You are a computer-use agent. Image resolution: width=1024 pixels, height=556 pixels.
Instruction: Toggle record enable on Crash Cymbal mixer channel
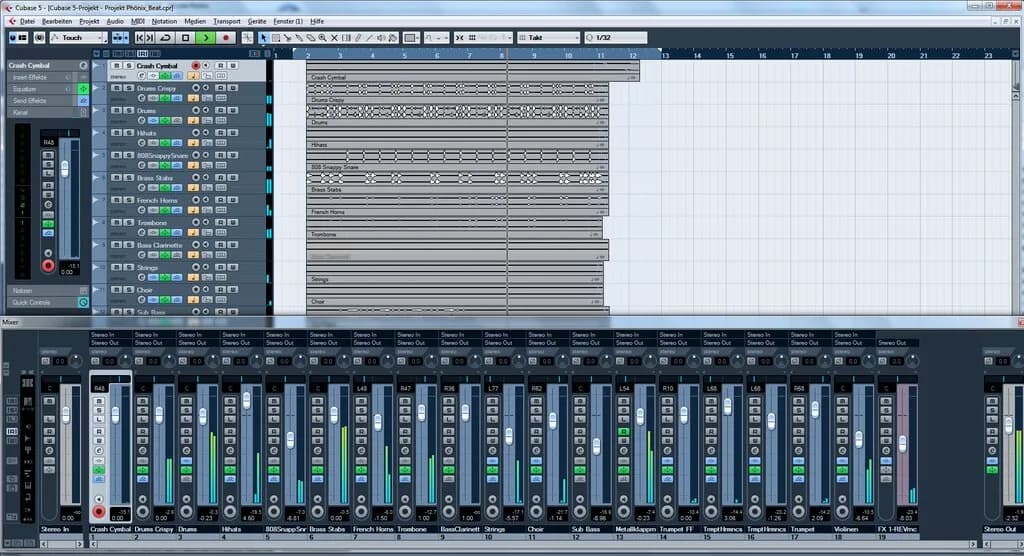(x=99, y=511)
